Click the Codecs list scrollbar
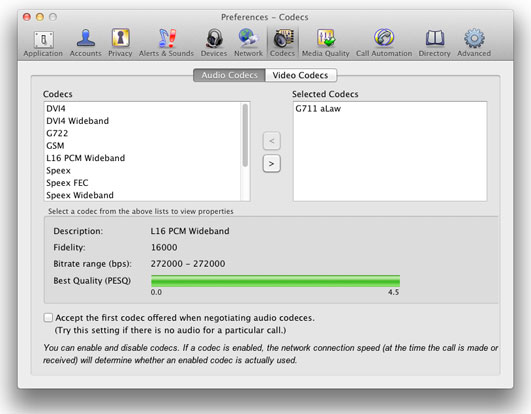 pyautogui.click(x=245, y=135)
